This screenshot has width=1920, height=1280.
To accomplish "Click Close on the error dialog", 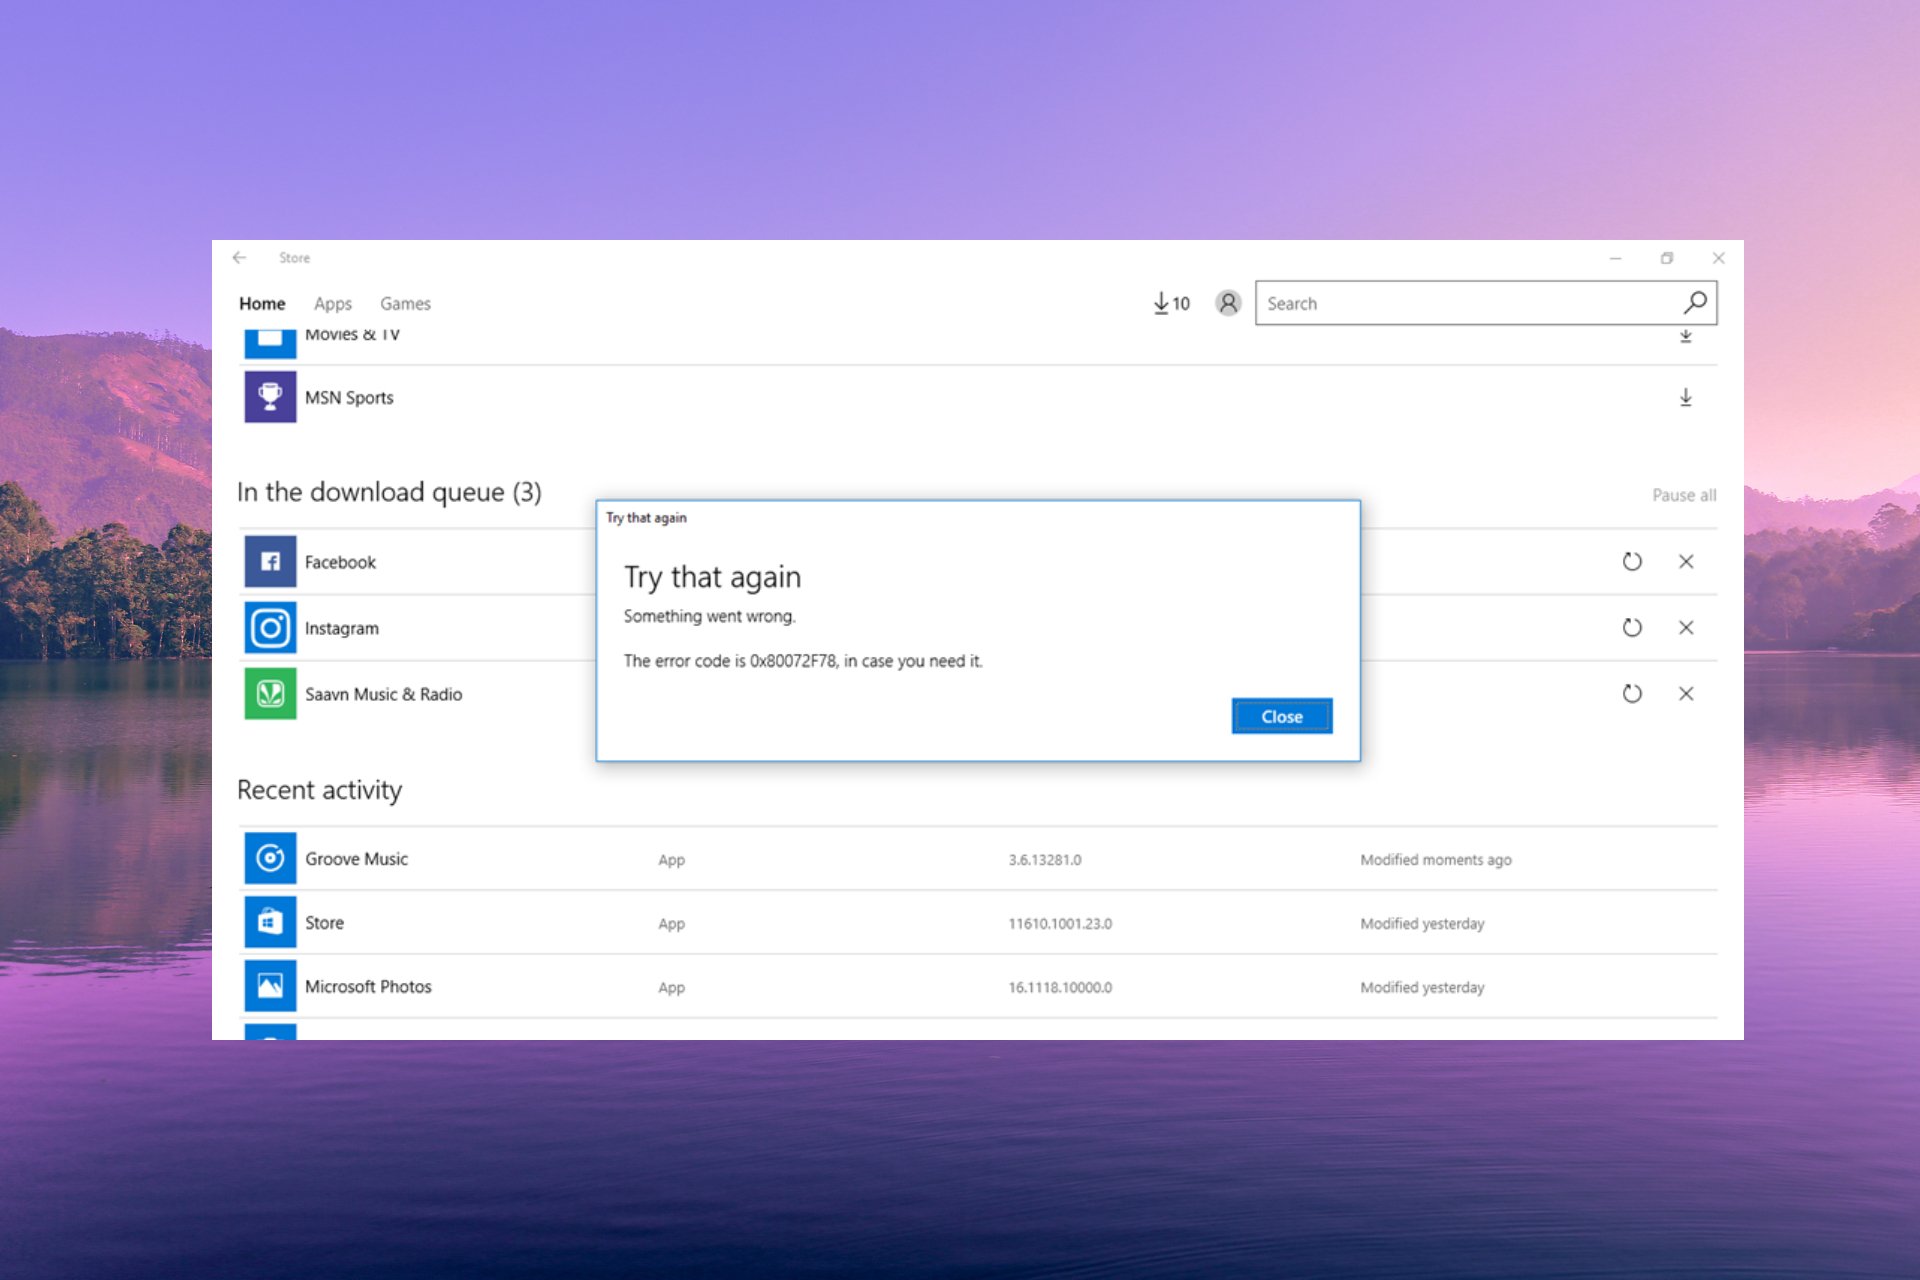I will (1280, 716).
